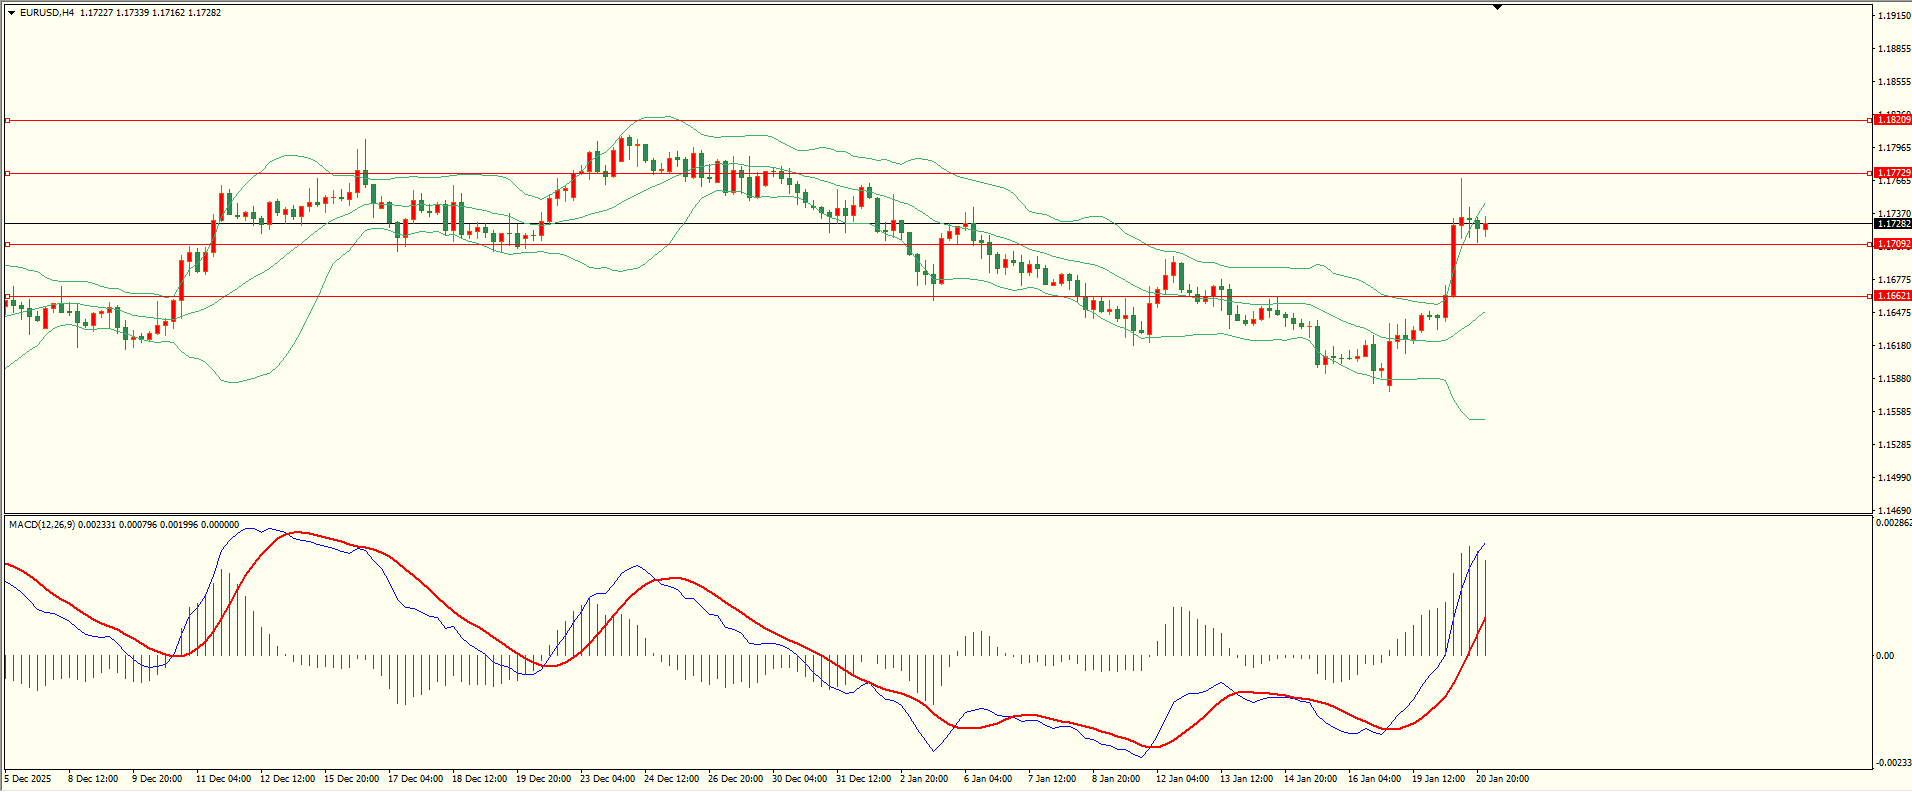This screenshot has height=792, width=1912.
Task: Grab left anchor square of 1.16621 line
Action: (x=7, y=296)
